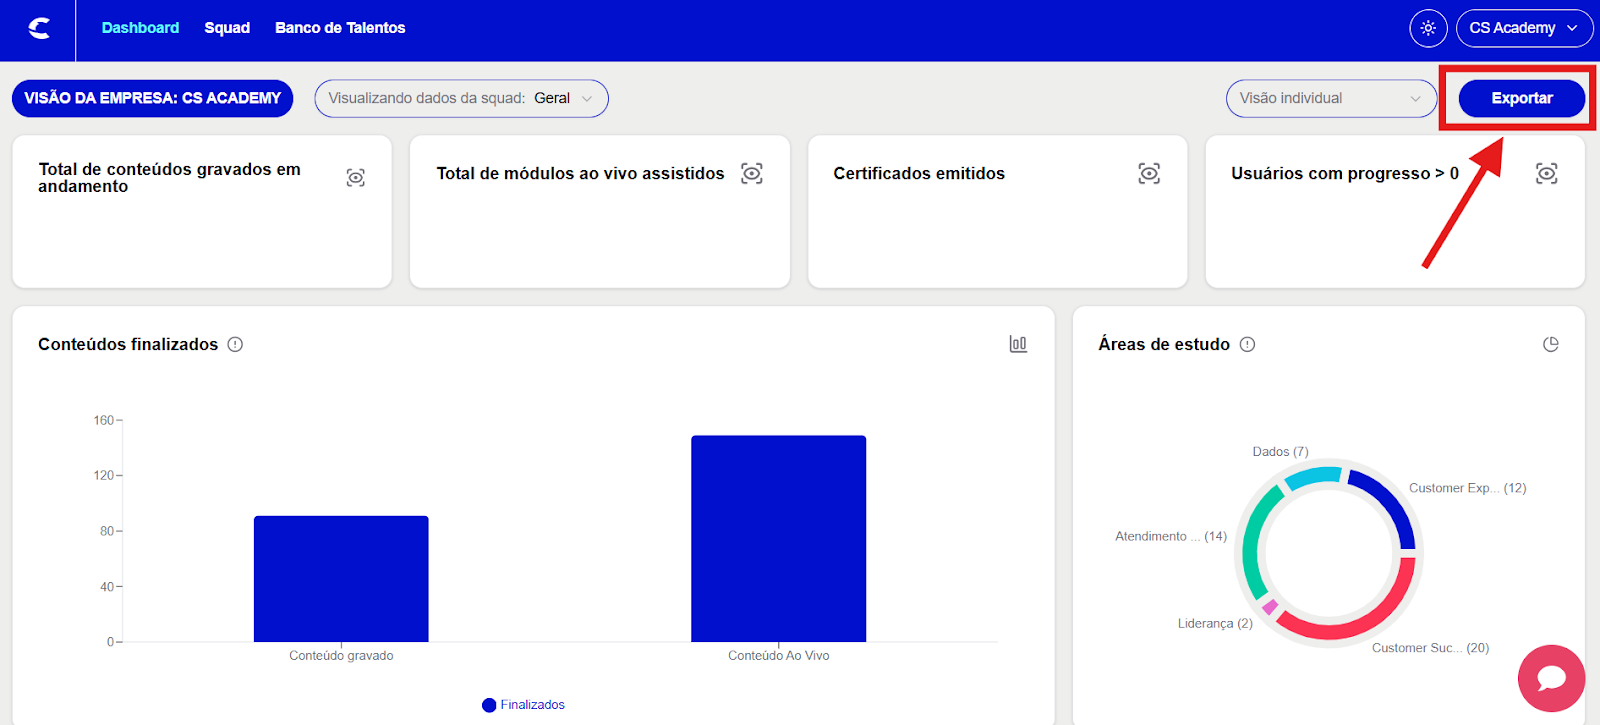Screen dimensions: 1600x725
Task: Select the pink Liderança donut segment
Action: (x=1270, y=606)
